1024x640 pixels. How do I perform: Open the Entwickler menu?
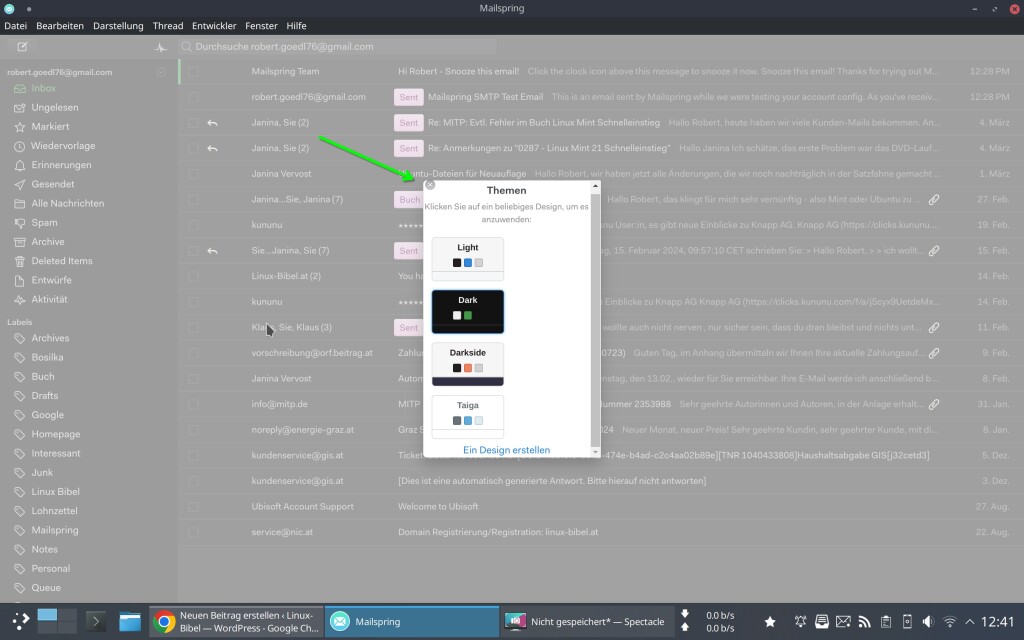214,25
